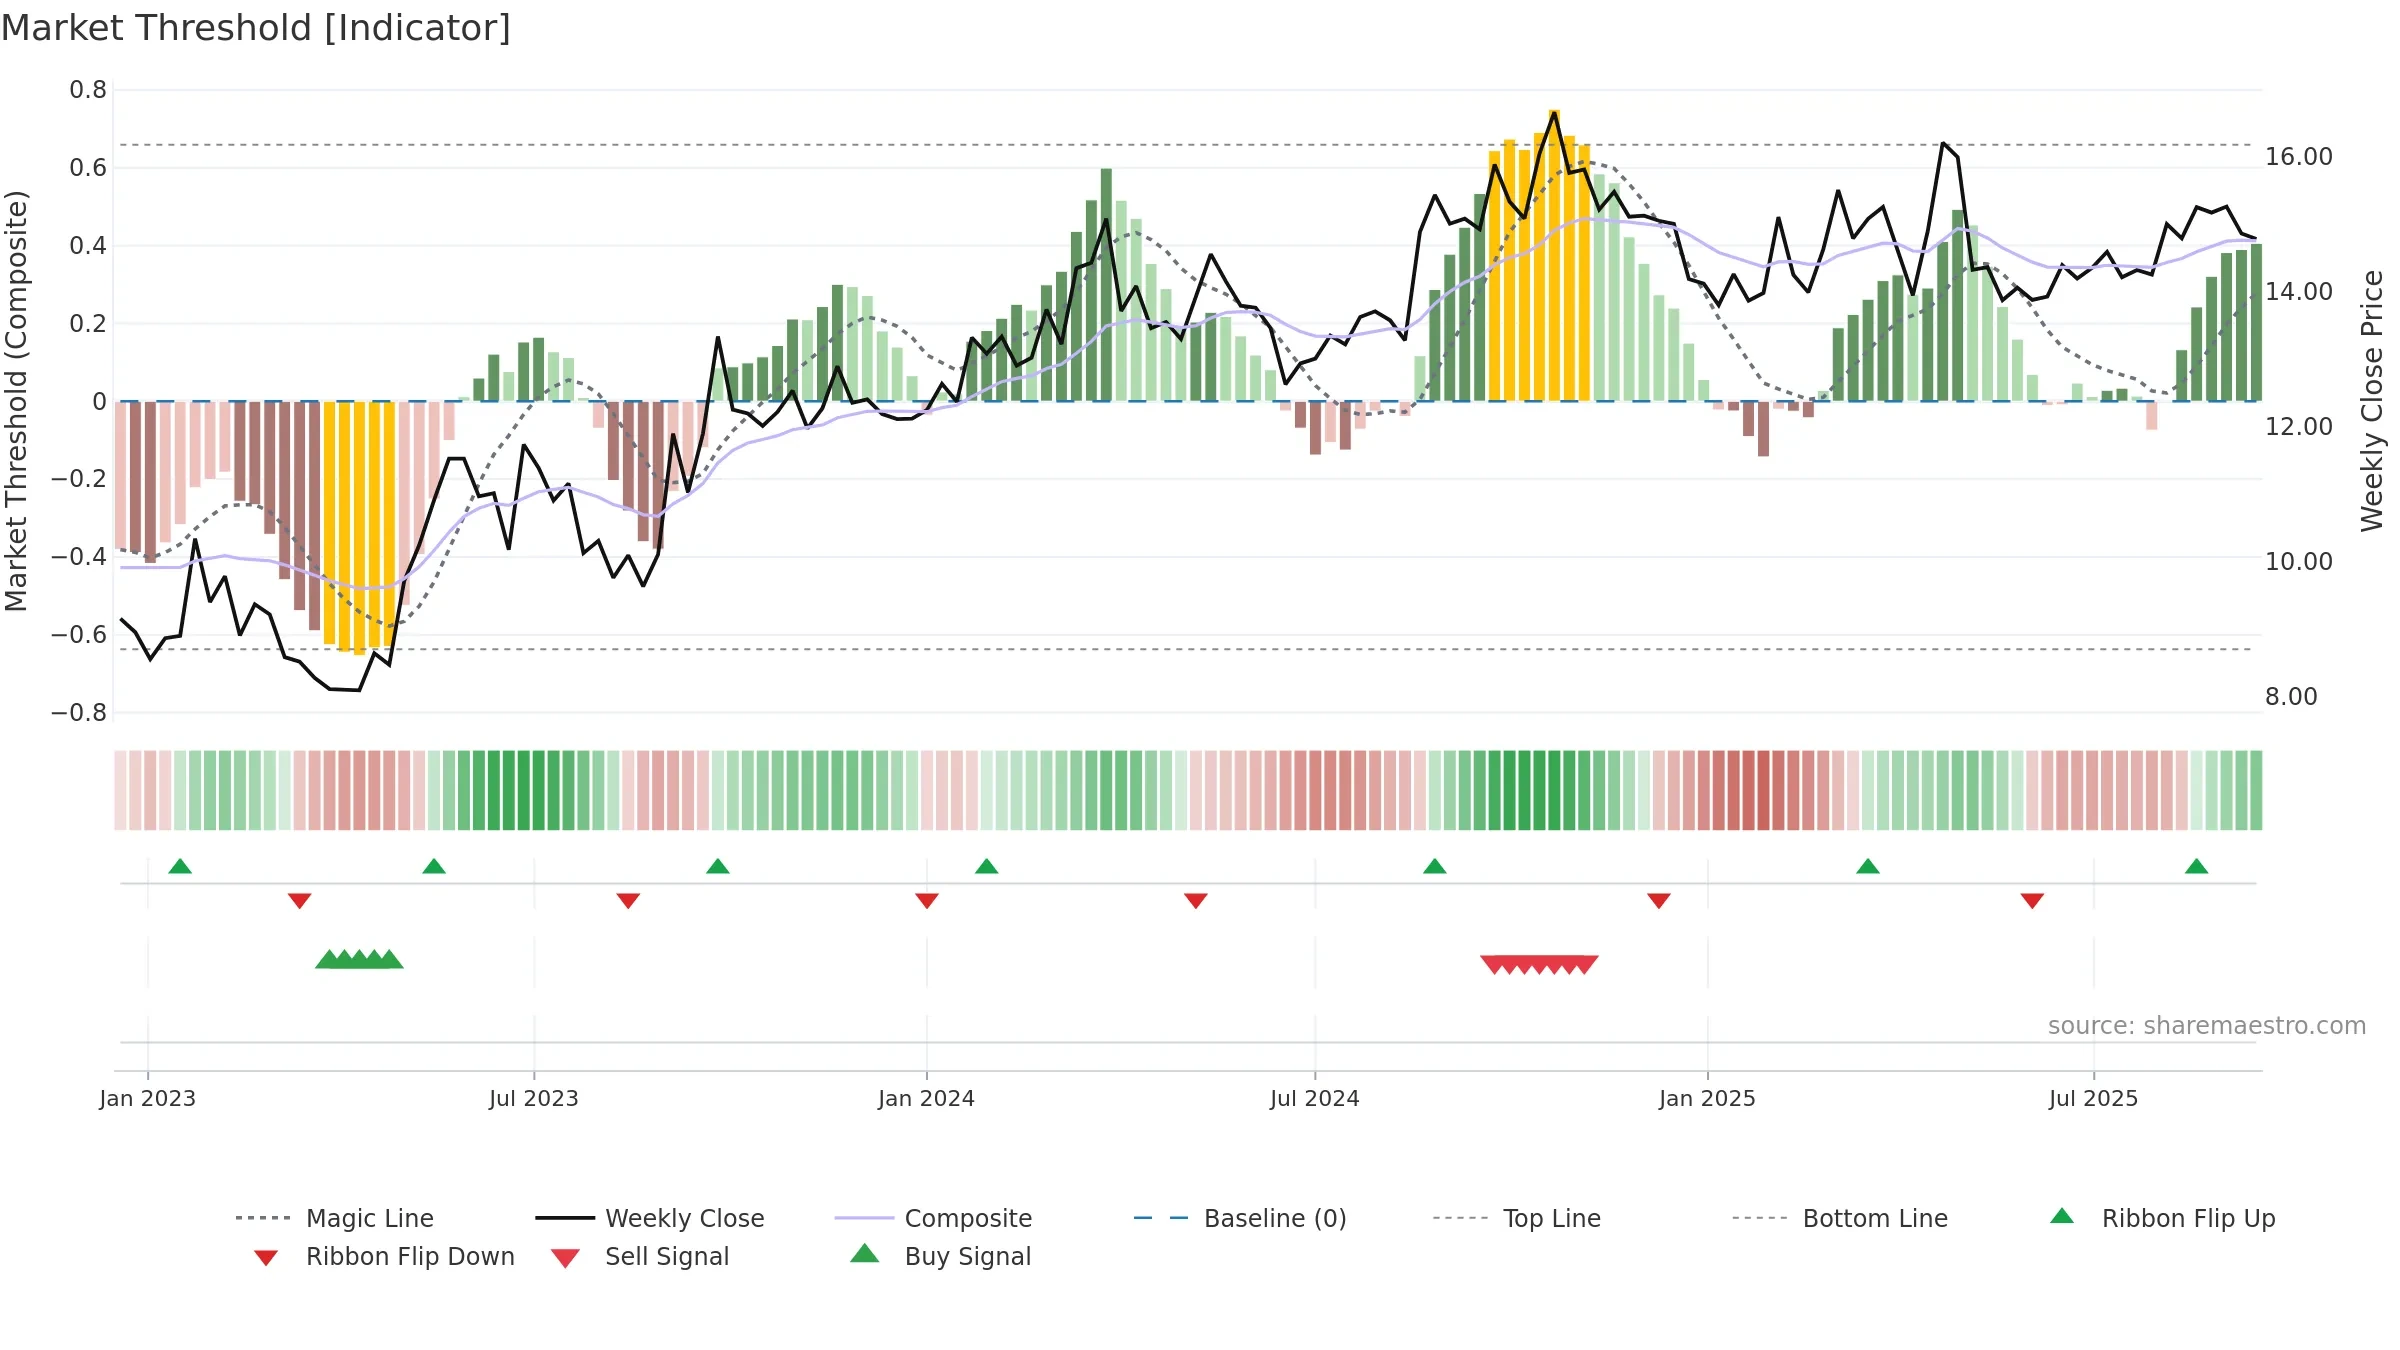Viewport: 2400px width, 1350px height.
Task: Click the first green ribbon flip up marker near Jan 2023
Action: coord(180,866)
